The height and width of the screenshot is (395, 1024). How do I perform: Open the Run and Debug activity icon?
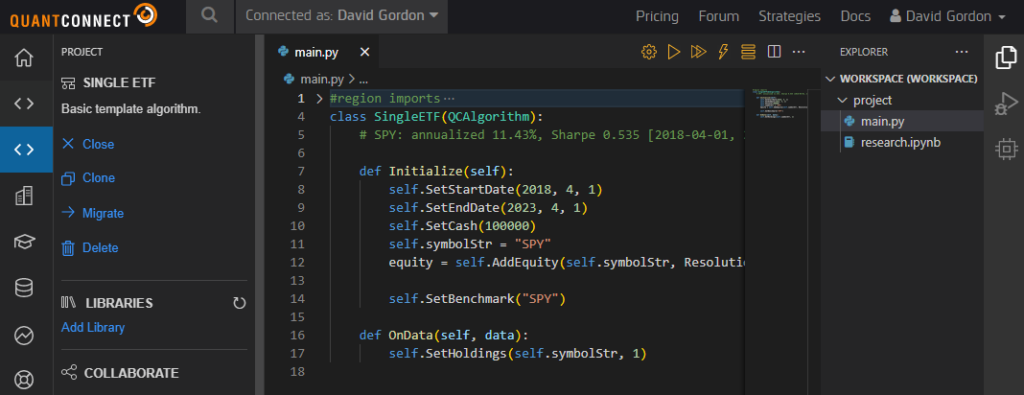[1006, 103]
